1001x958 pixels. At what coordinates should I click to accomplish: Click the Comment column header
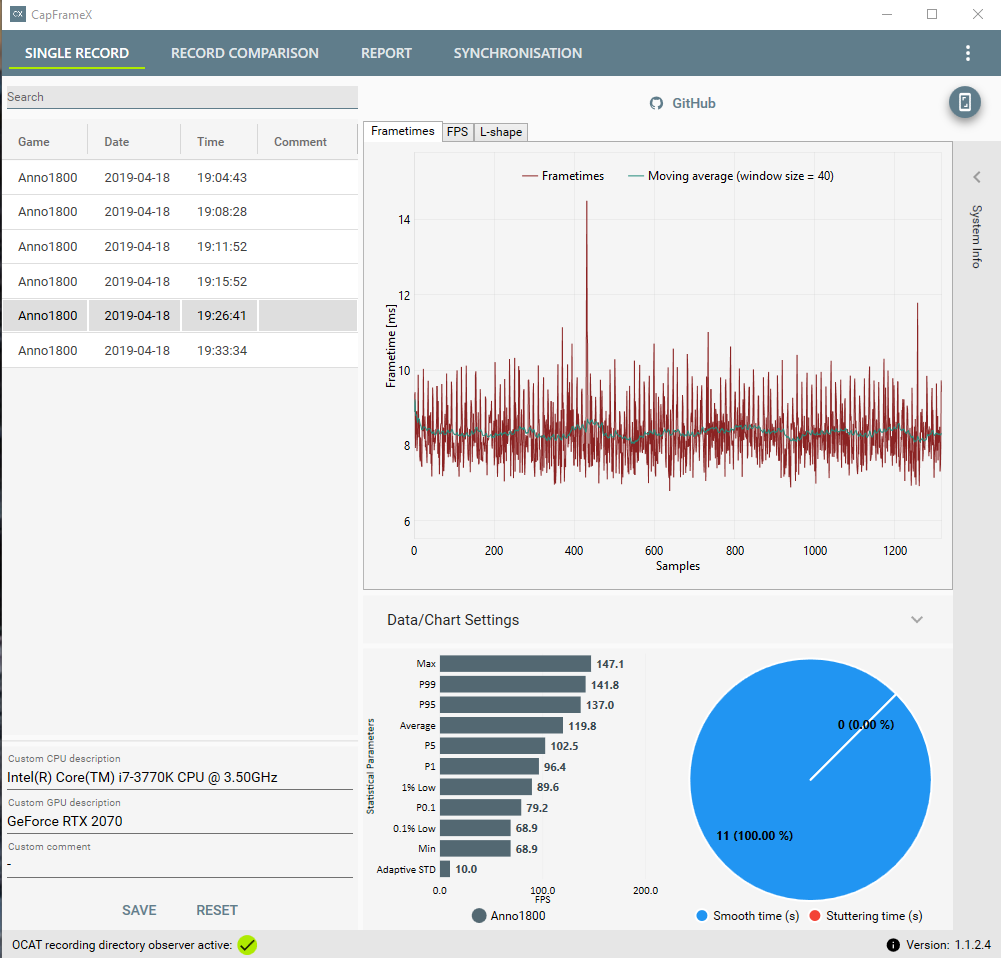(x=300, y=142)
